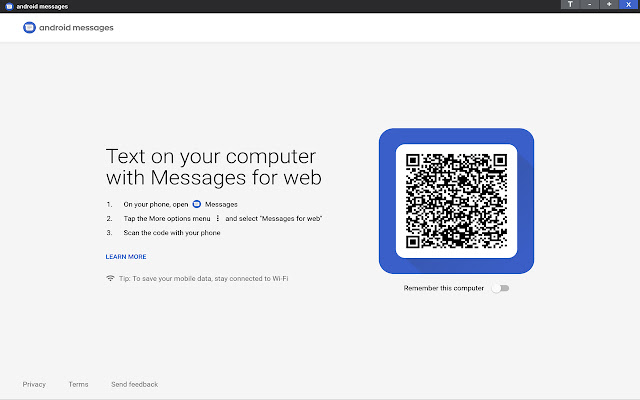Image resolution: width=640 pixels, height=400 pixels.
Task: Click the Wi-Fi tip text
Action: pos(204,278)
